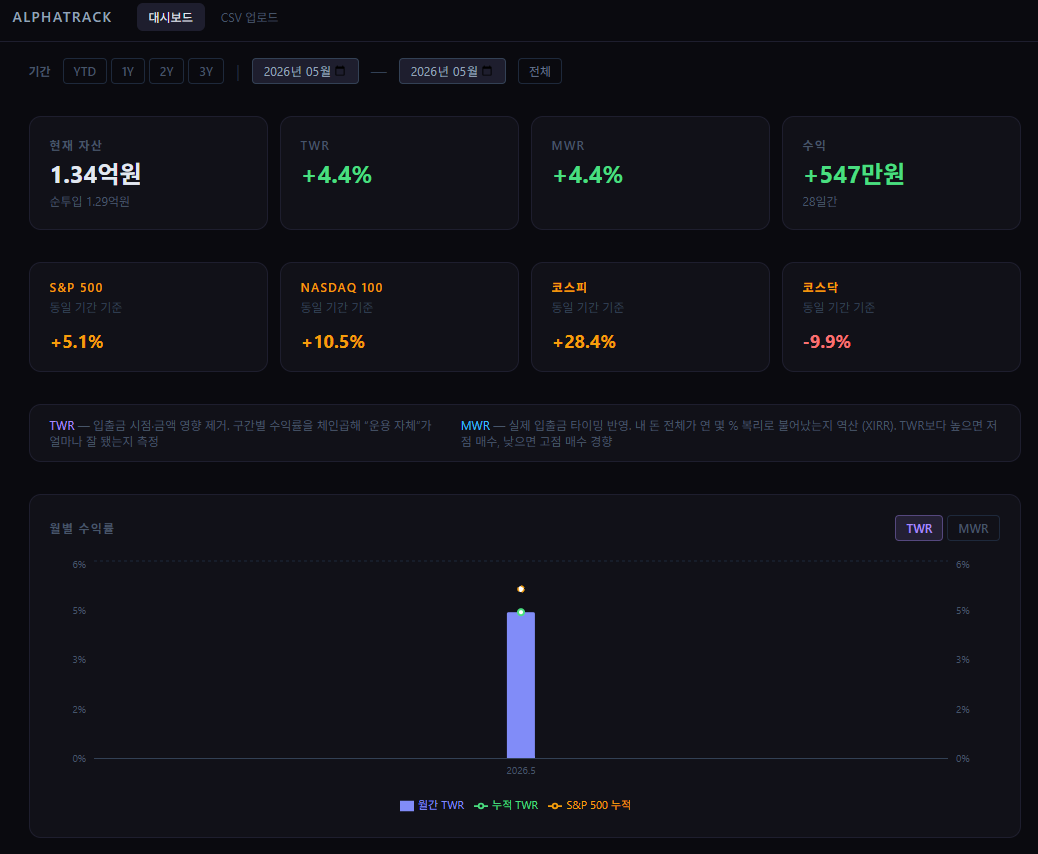The height and width of the screenshot is (854, 1038).
Task: Click the MWR card +4.4% value
Action: pyautogui.click(x=587, y=175)
